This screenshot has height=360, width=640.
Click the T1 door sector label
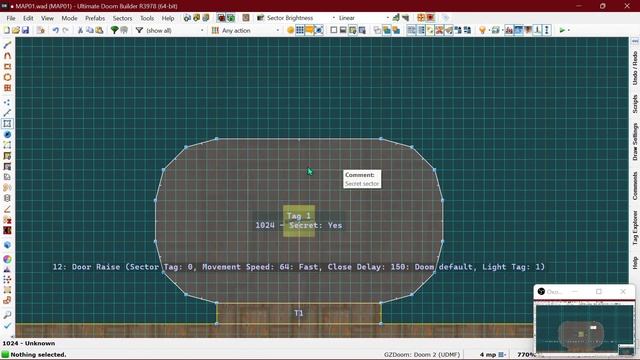299,313
